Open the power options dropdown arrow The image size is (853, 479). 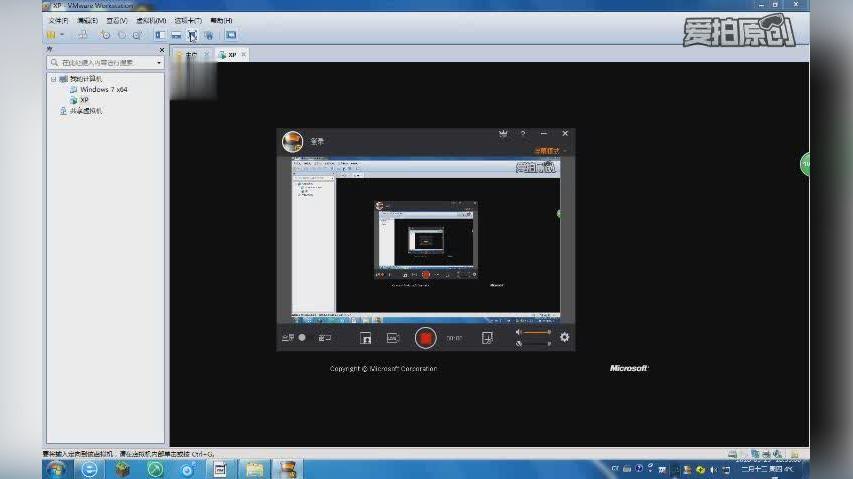62,35
